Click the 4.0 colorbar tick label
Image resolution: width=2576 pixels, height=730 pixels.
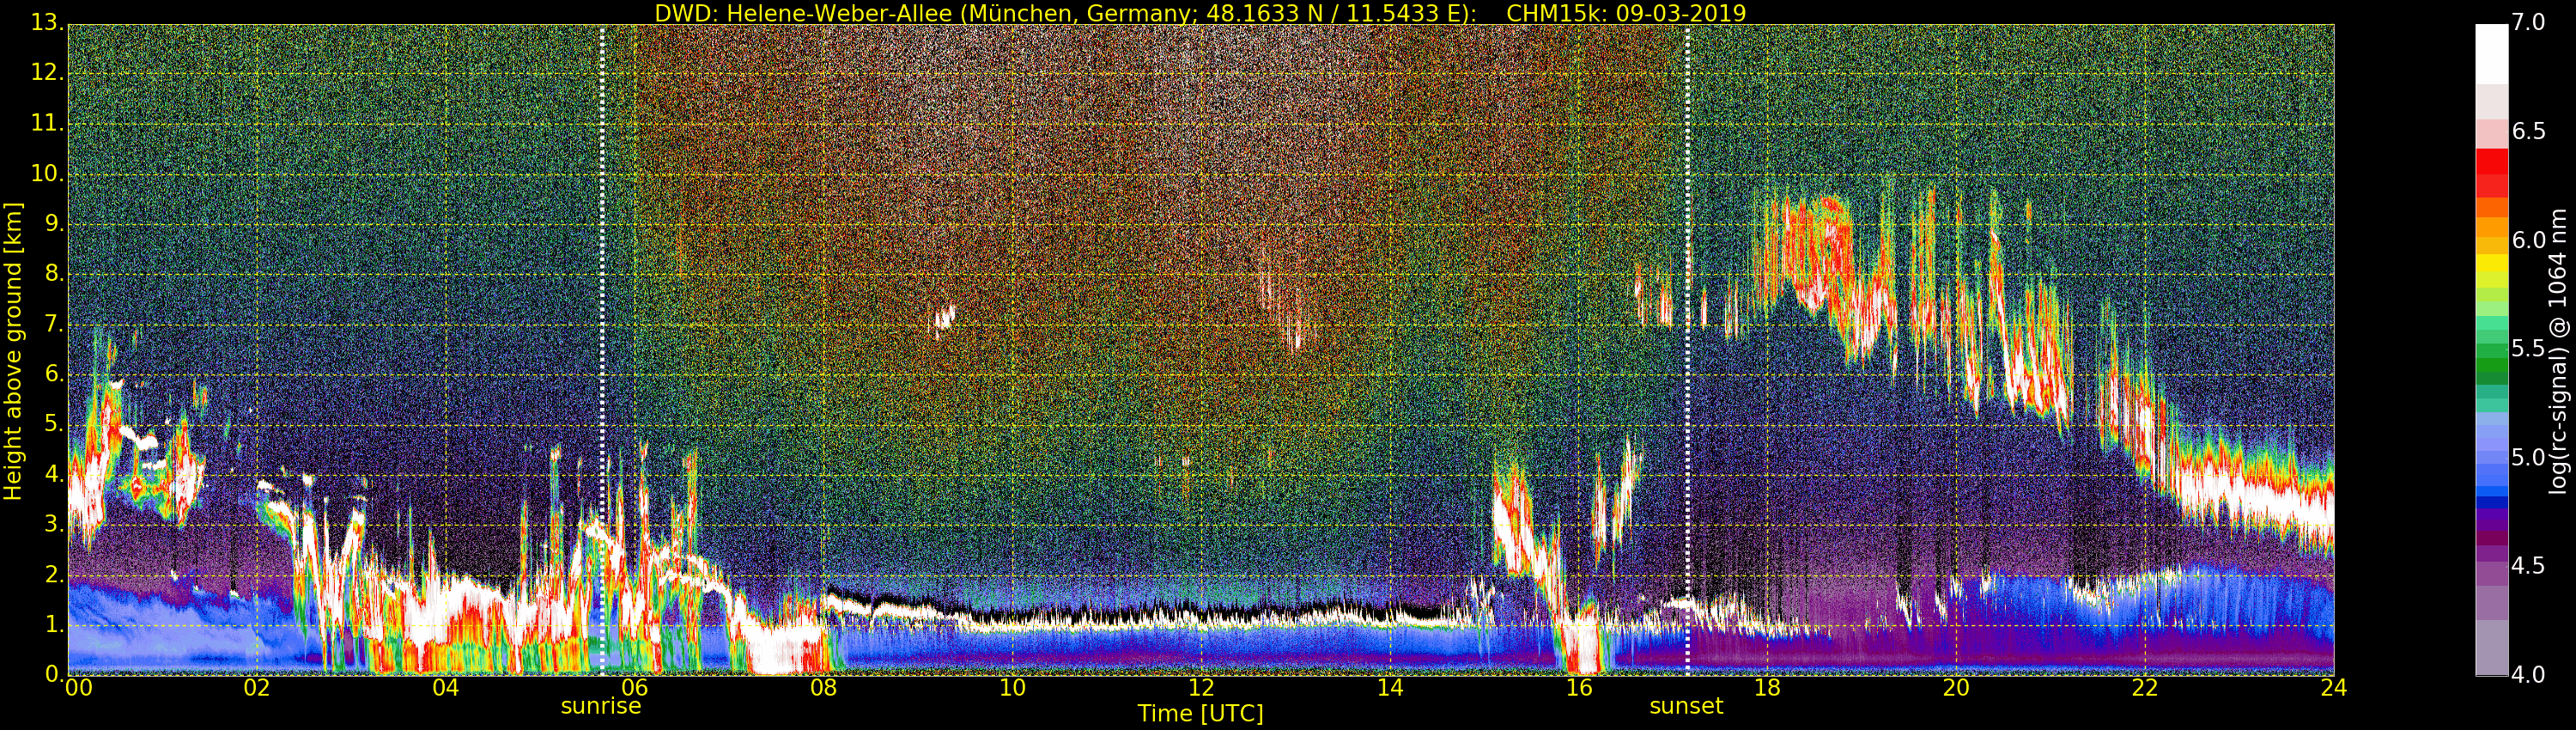[2528, 675]
